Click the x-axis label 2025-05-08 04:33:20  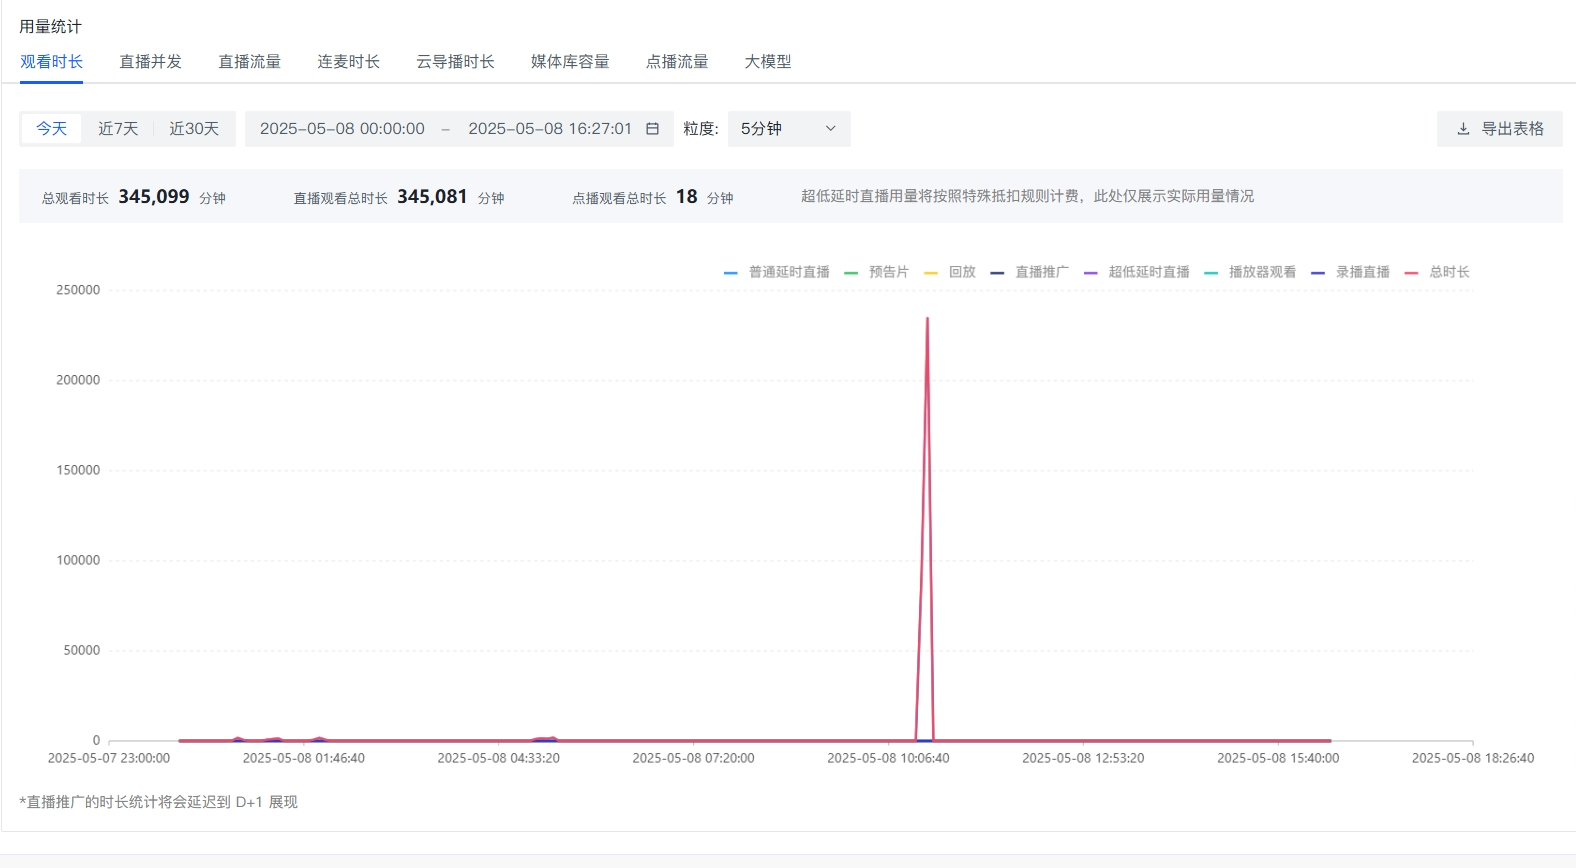click(x=498, y=758)
